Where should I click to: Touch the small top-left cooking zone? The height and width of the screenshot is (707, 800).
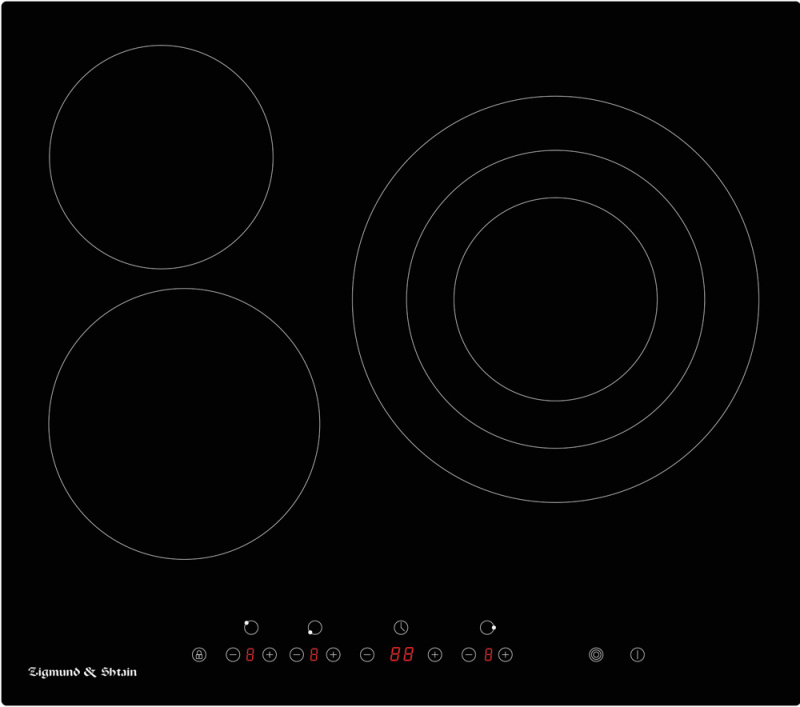[161, 157]
